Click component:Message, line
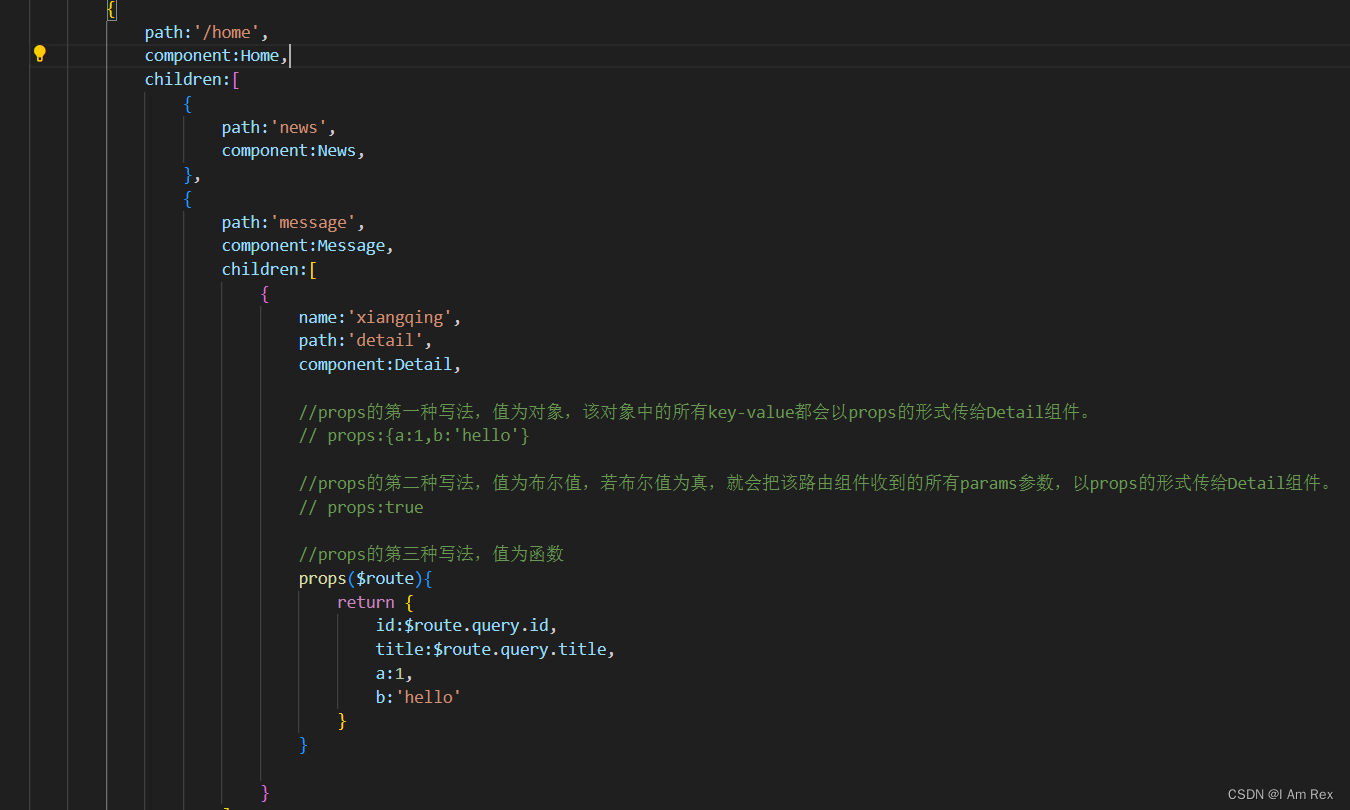This screenshot has height=810, width=1350. tap(308, 246)
